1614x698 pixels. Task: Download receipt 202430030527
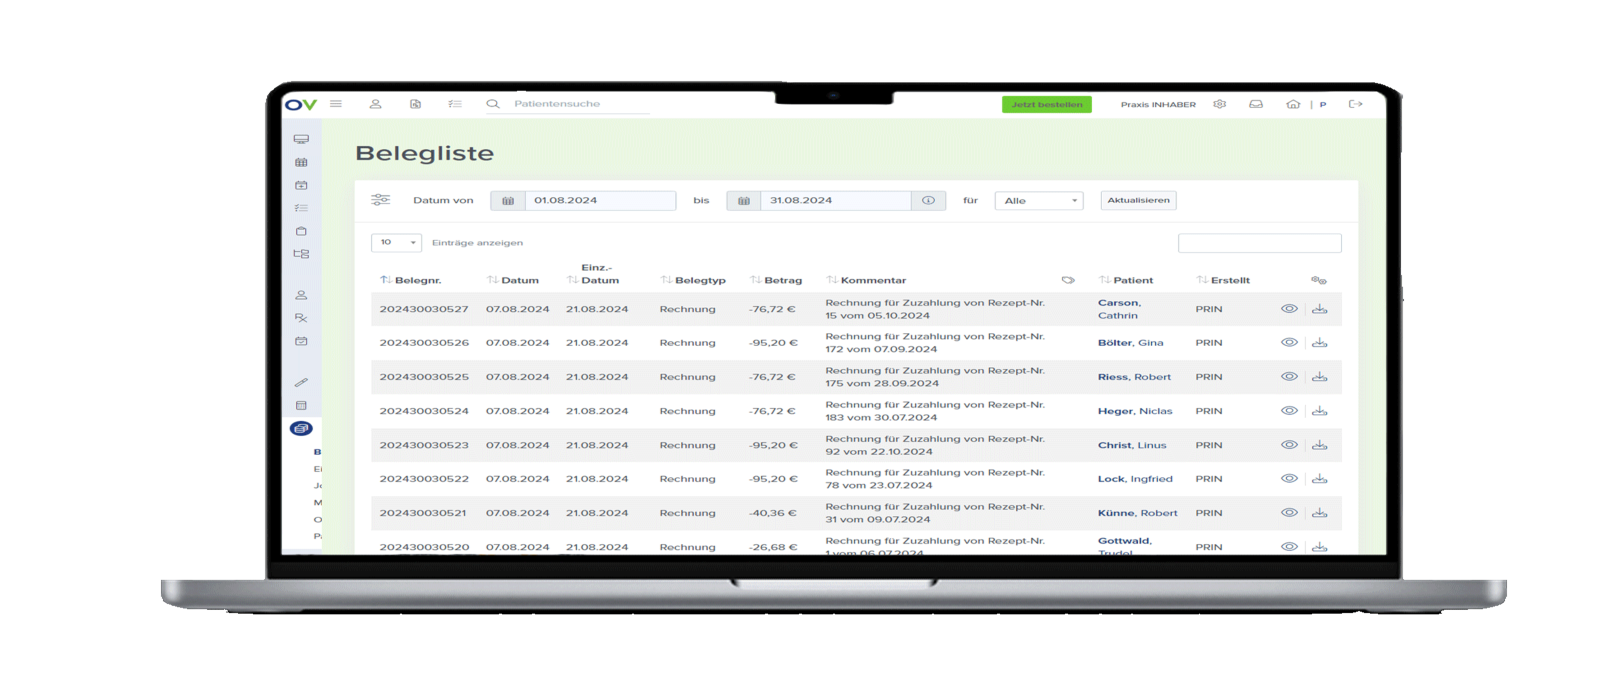1320,309
